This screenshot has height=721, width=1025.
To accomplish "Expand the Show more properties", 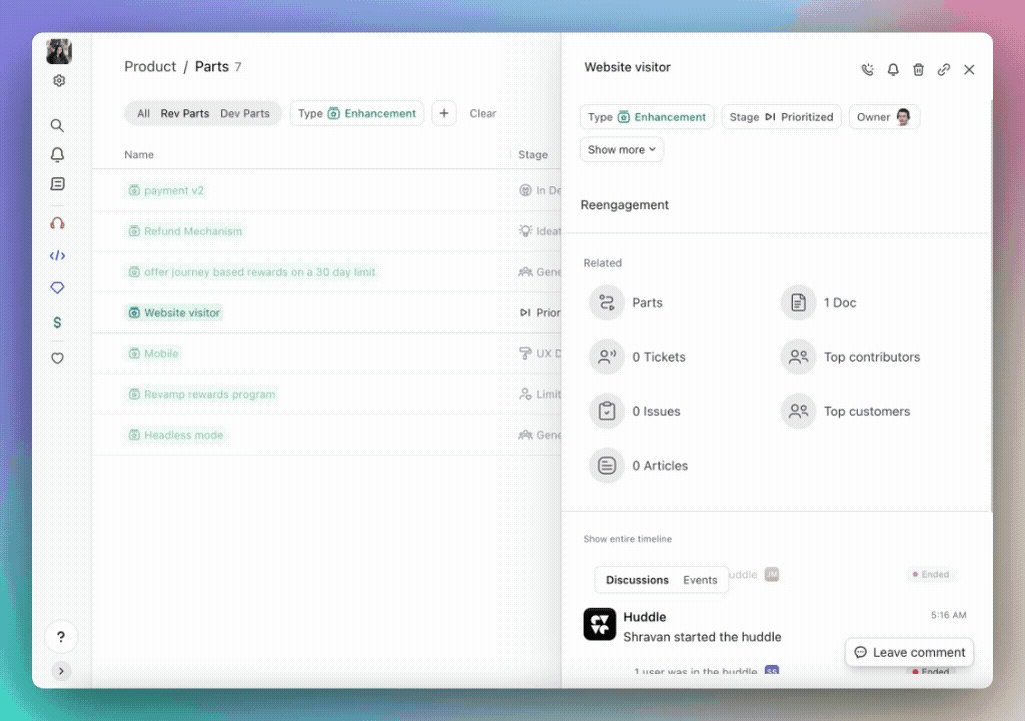I will coord(621,150).
